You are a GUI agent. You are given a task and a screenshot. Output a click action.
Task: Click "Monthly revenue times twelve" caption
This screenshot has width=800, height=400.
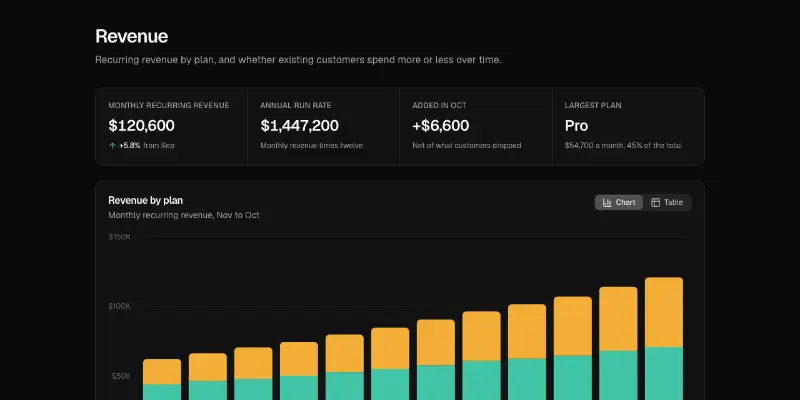312,145
